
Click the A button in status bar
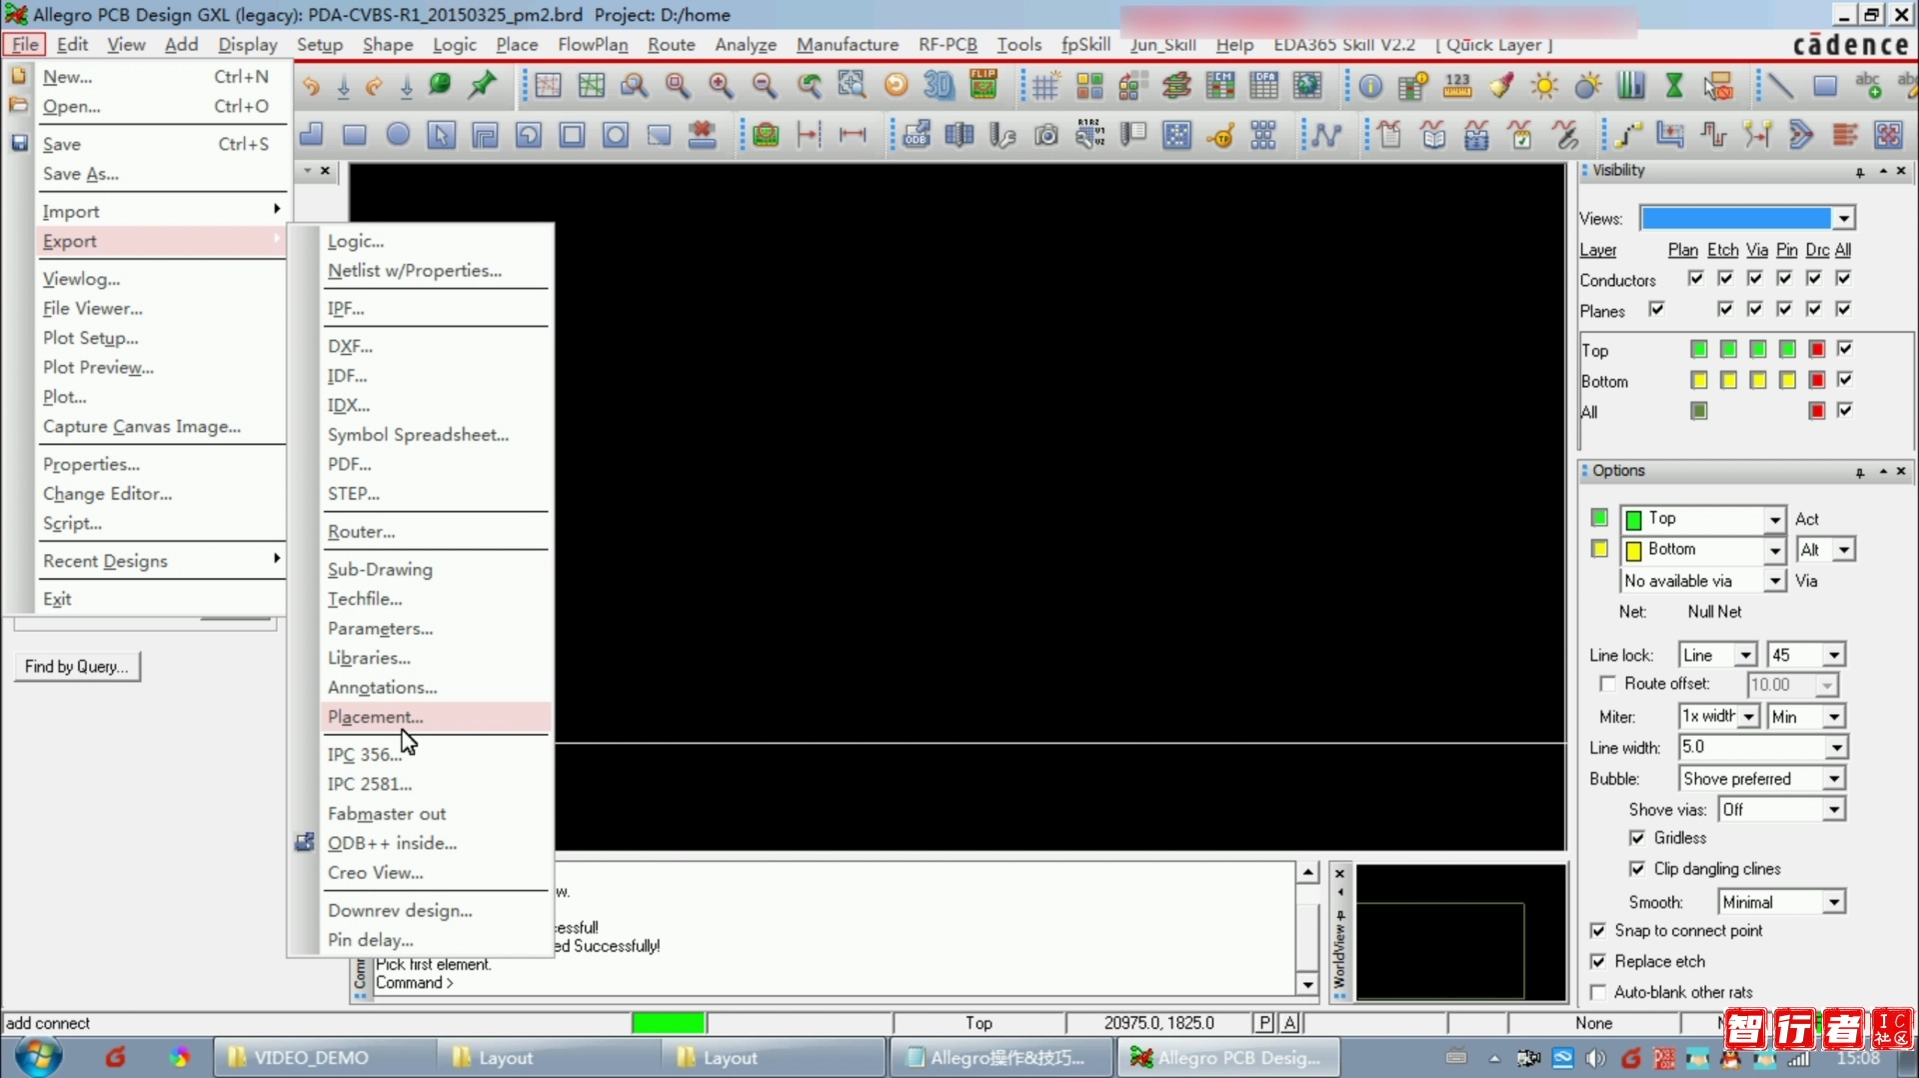coord(1290,1023)
